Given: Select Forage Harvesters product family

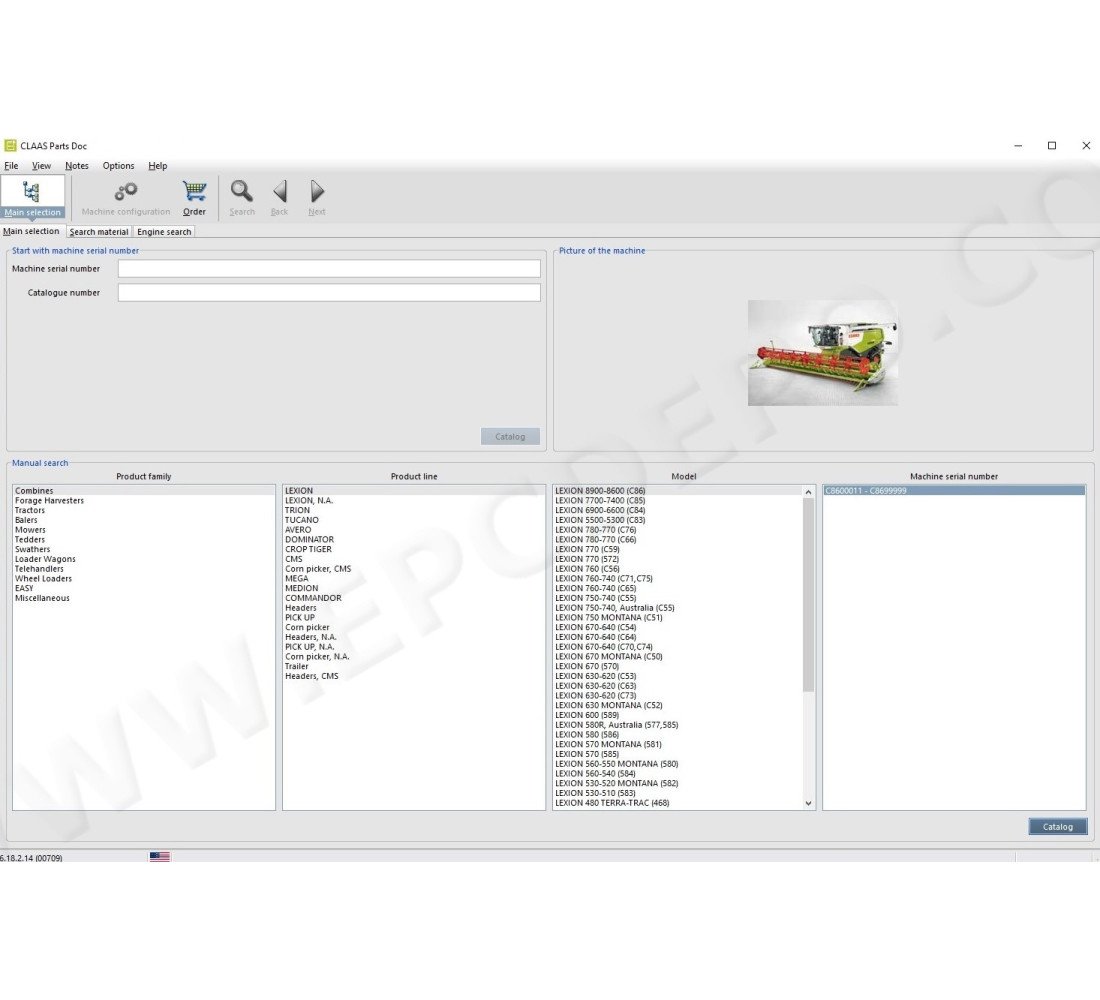Looking at the screenshot, I should click(144, 501).
